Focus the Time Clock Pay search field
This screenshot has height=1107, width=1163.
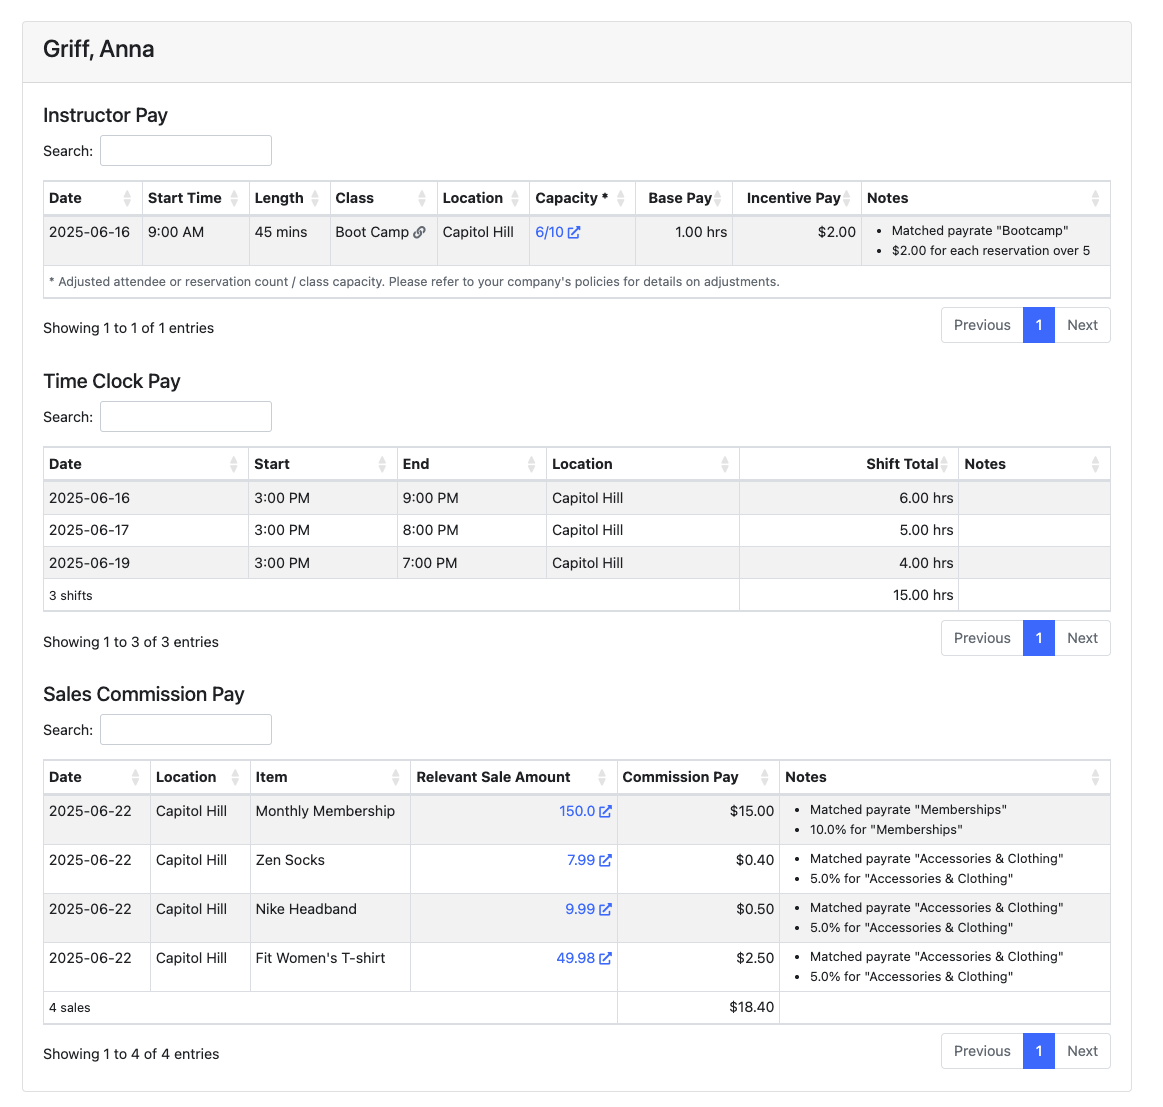(185, 417)
